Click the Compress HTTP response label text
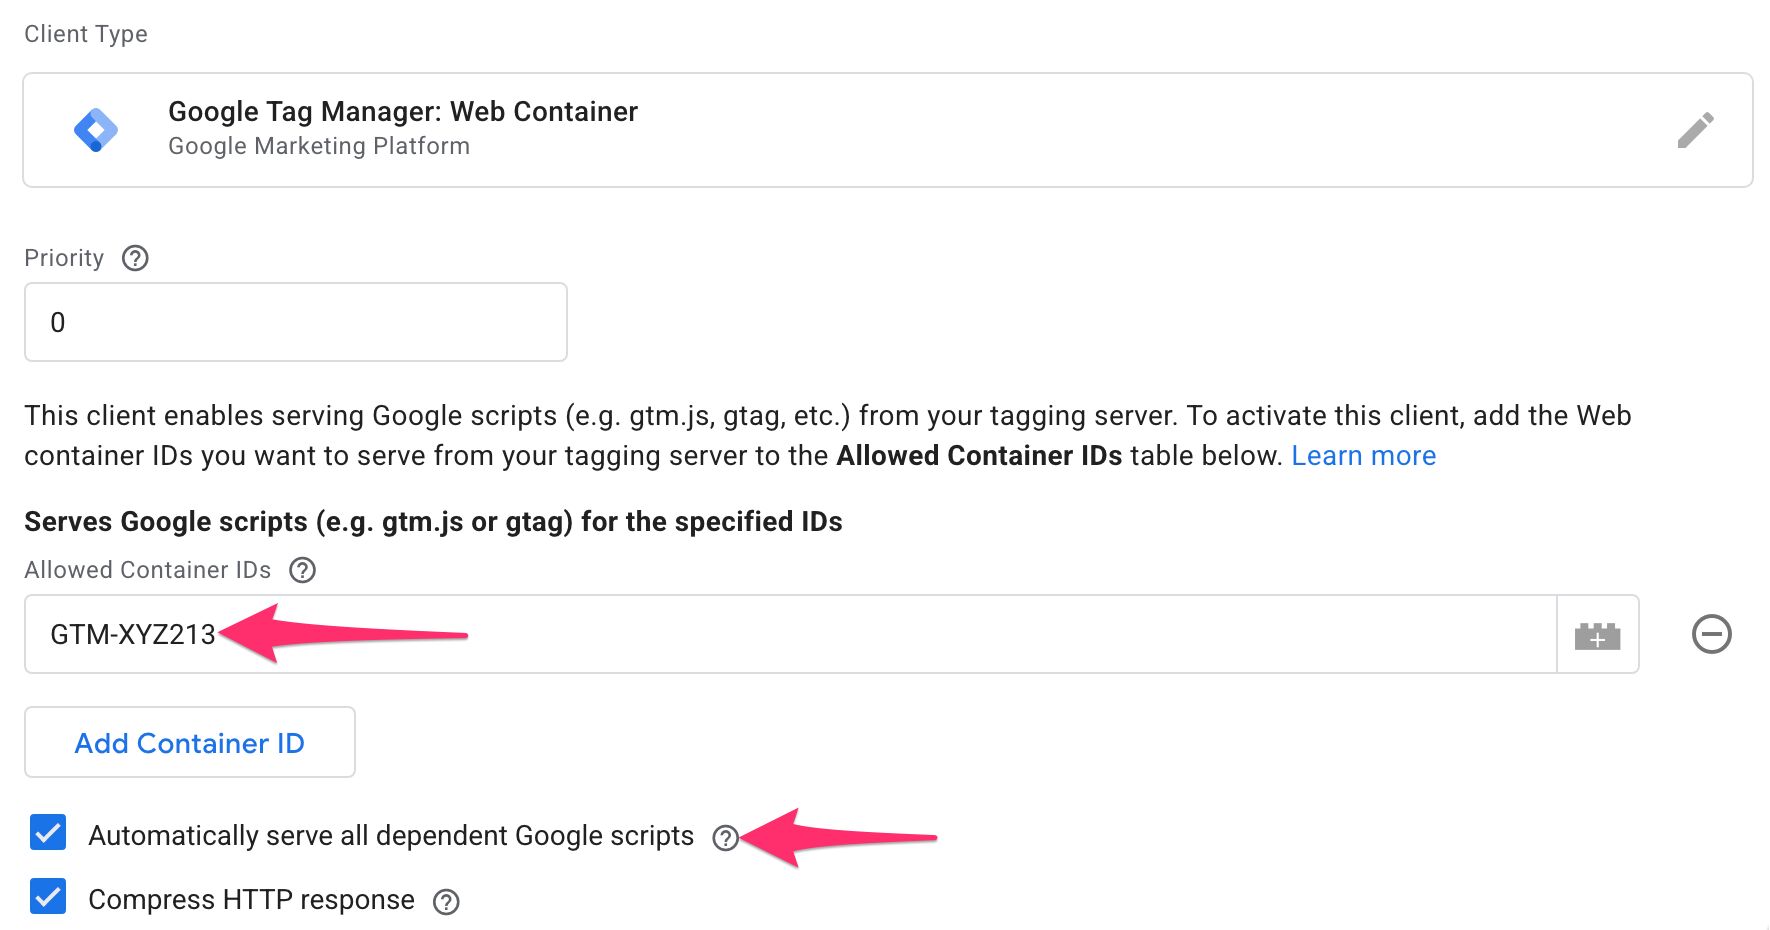Viewport: 1770px width, 930px height. coord(251,900)
